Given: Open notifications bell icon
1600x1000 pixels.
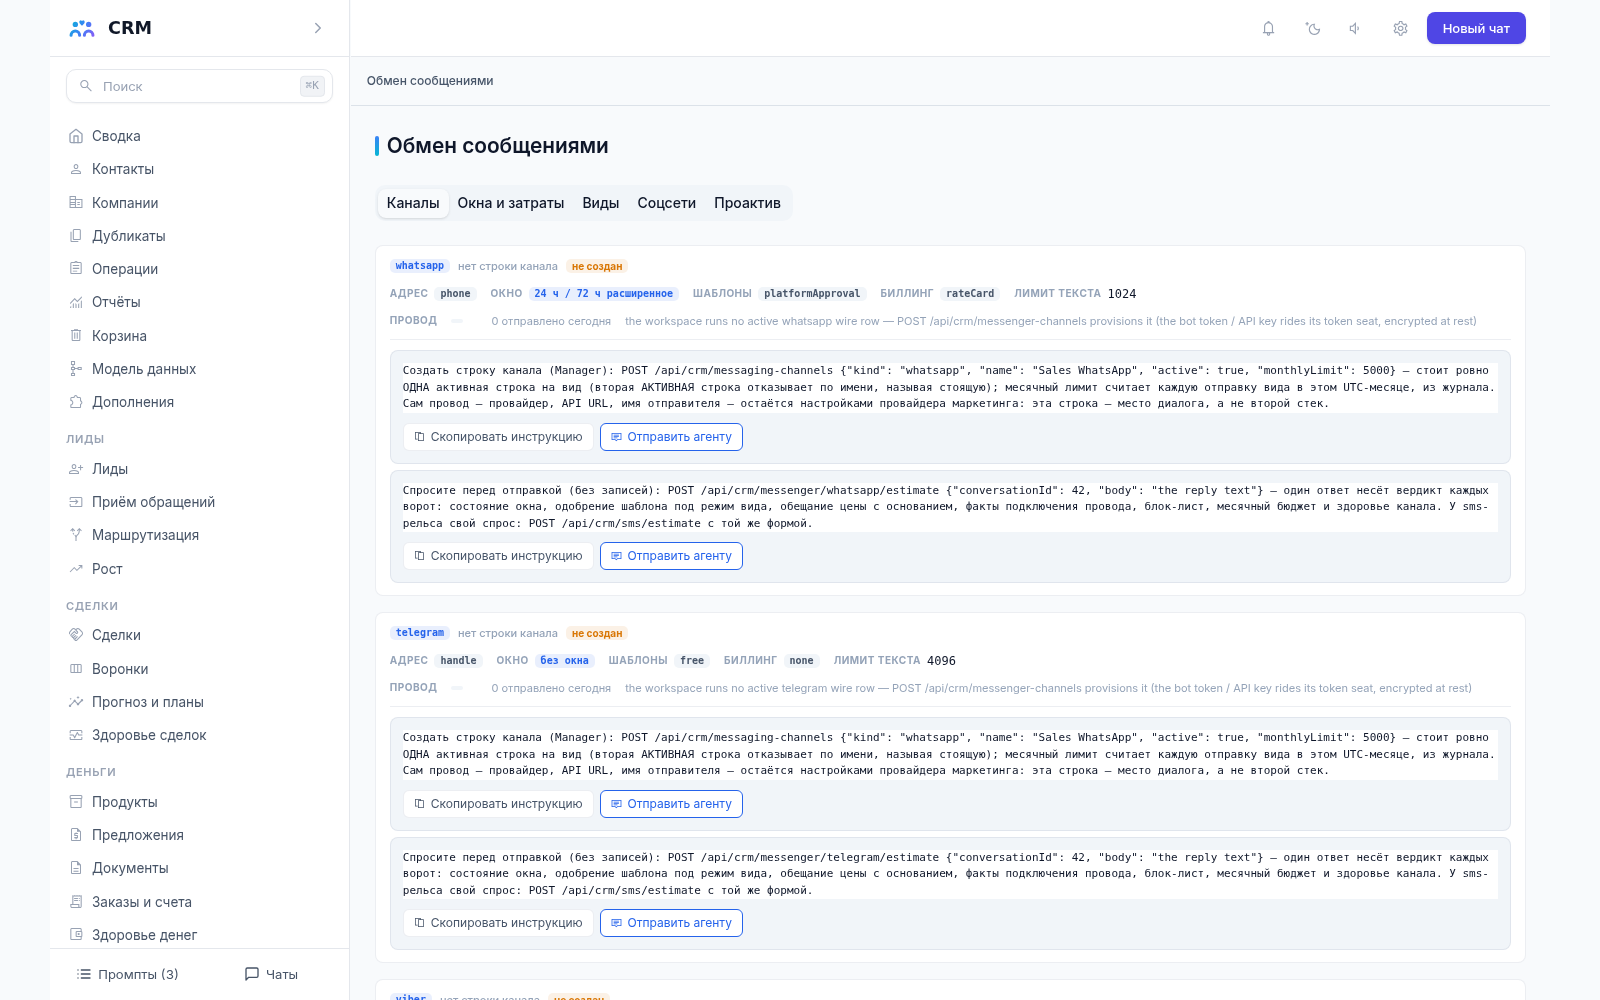Looking at the screenshot, I should point(1268,28).
